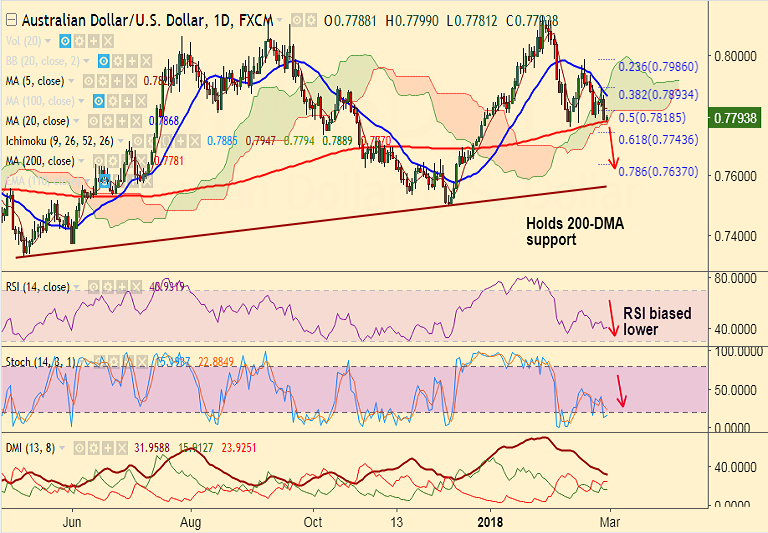Open settings gear for Vol (20) indicator
Image resolution: width=768 pixels, height=533 pixels.
tap(79, 41)
